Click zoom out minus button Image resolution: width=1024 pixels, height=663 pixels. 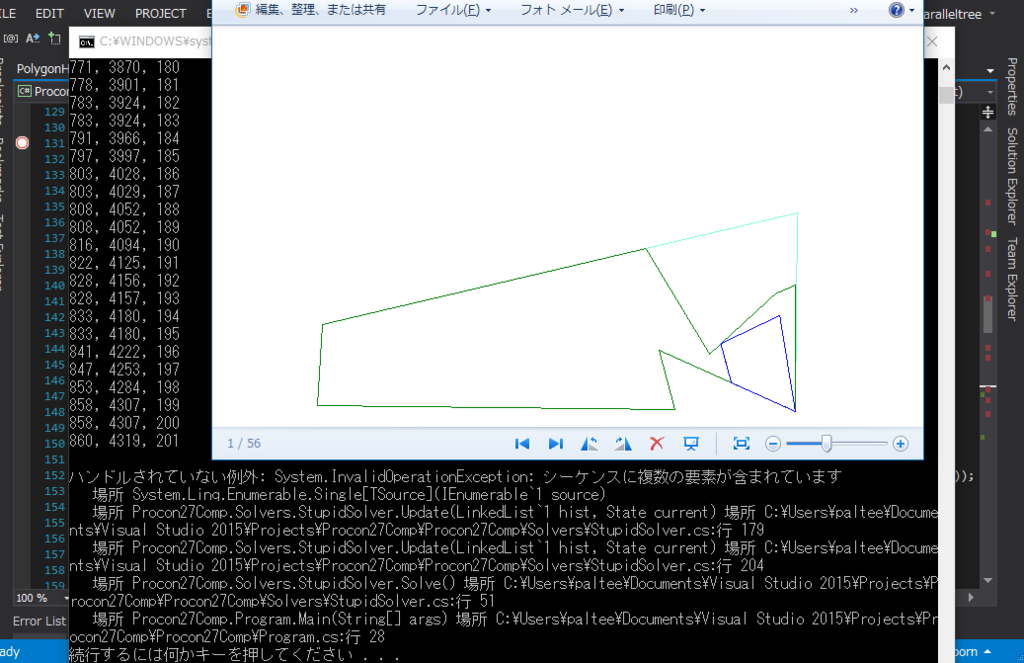(773, 443)
